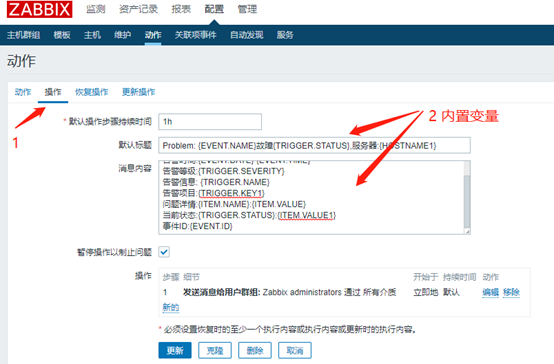554x364 pixels.
Task: Go to 关联项事件 submenu
Action: coord(196,35)
